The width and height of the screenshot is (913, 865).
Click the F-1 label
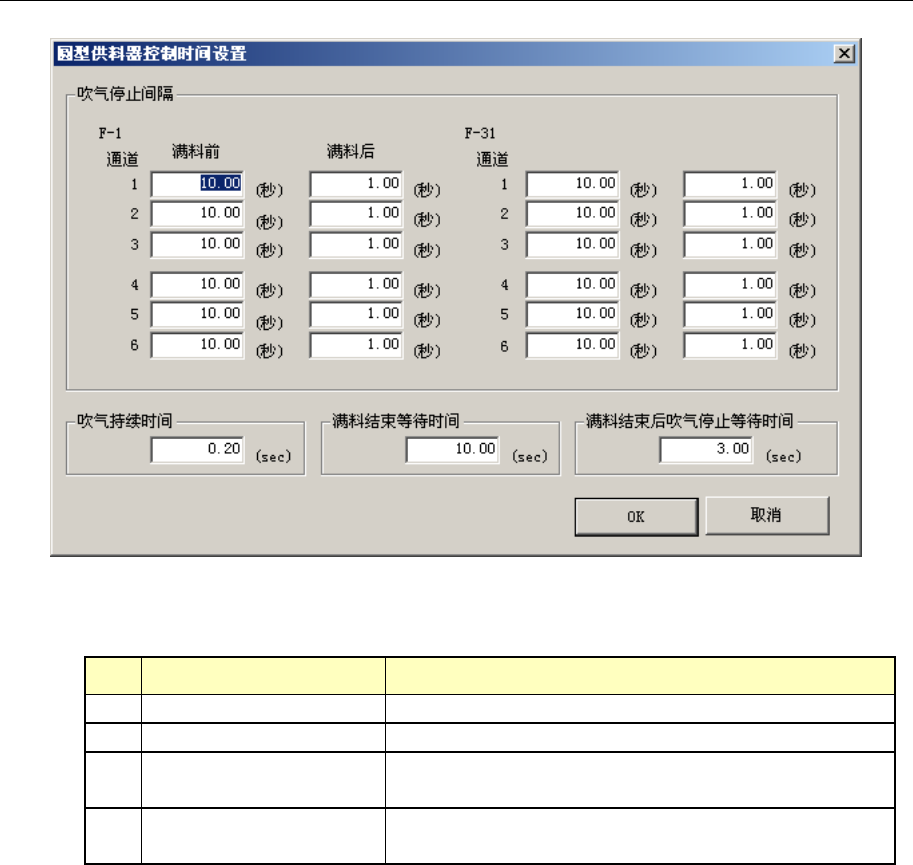(x=110, y=133)
